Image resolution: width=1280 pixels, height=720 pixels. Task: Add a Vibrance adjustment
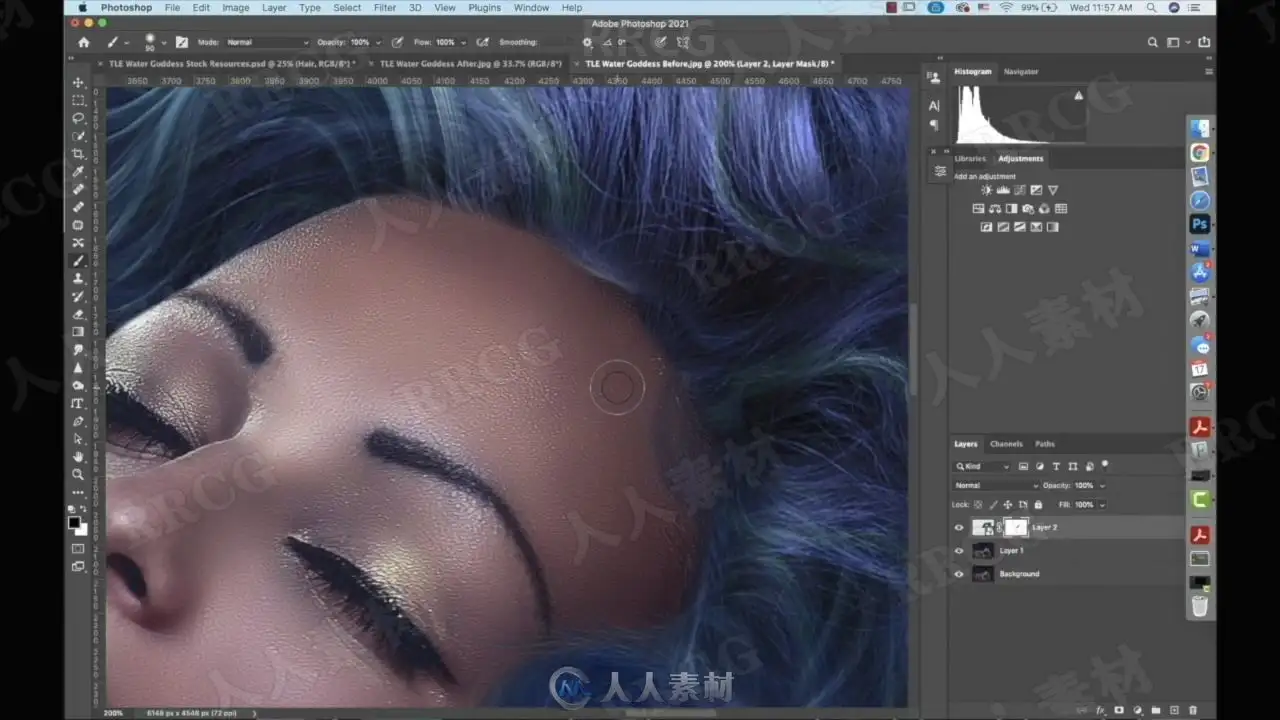(1053, 190)
